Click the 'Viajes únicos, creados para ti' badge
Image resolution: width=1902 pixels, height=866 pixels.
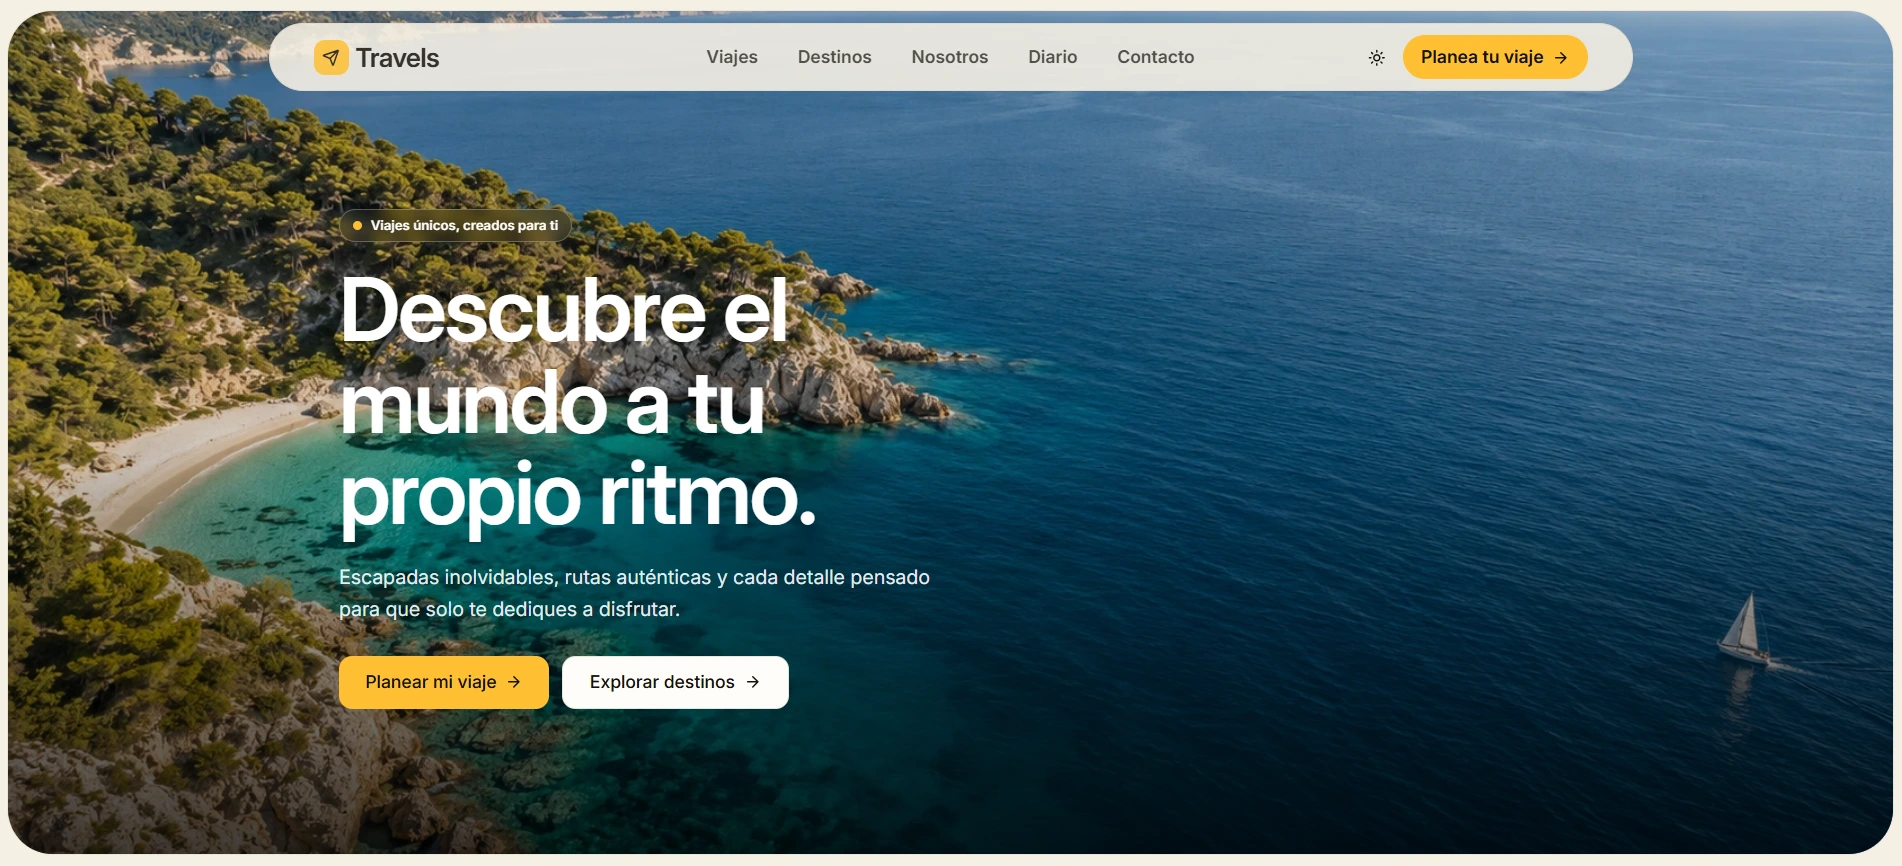(x=456, y=226)
